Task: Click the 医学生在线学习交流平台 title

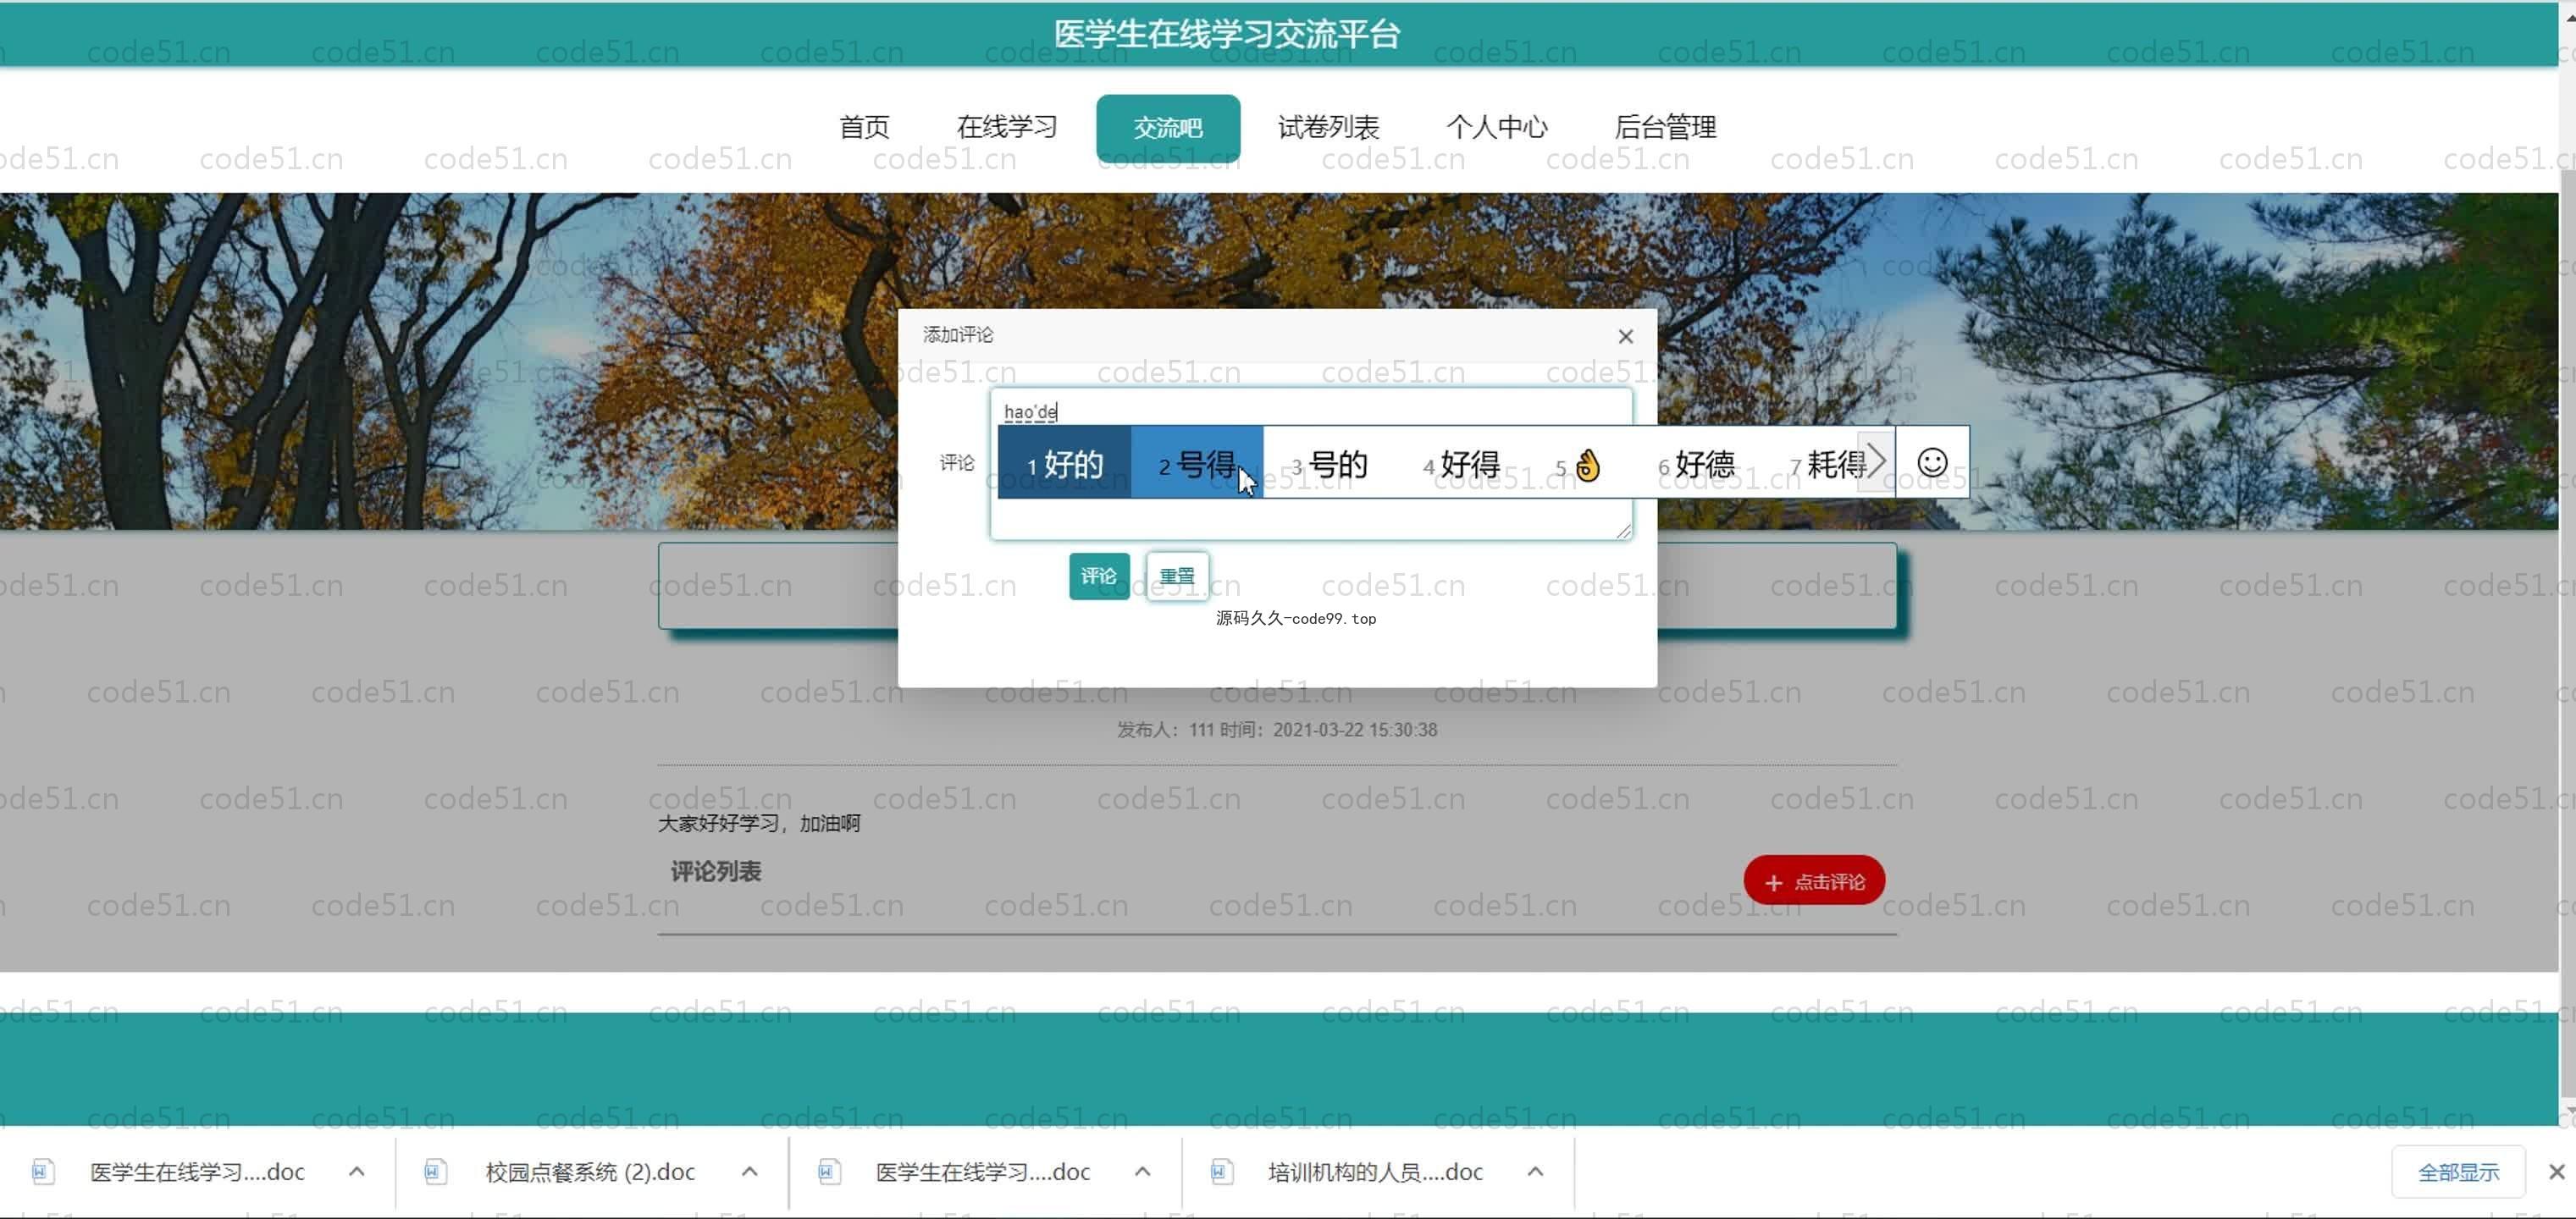Action: (1227, 34)
